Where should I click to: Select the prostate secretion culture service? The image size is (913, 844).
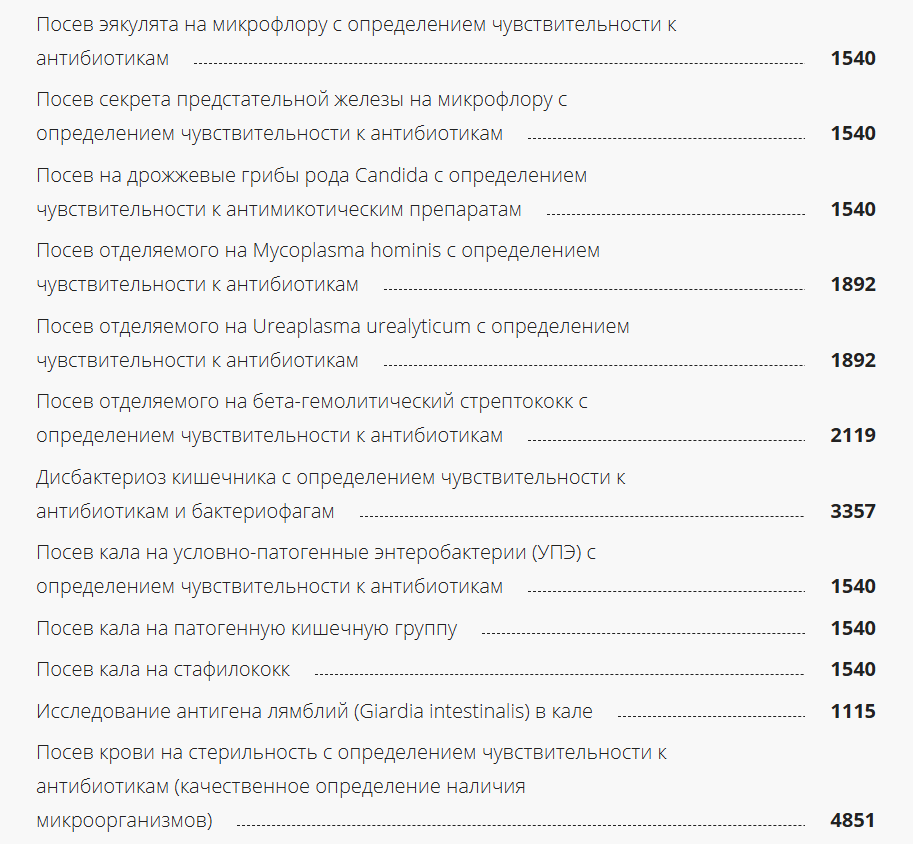point(302,100)
